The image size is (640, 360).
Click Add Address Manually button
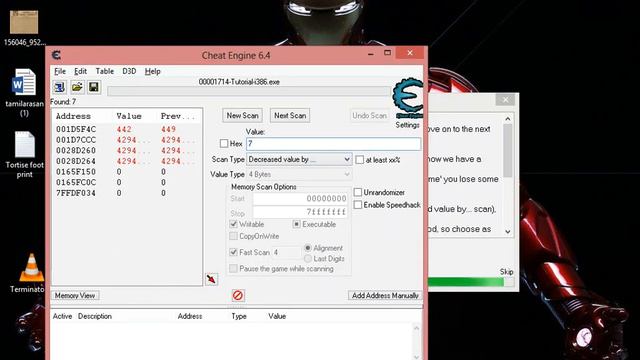tap(385, 295)
